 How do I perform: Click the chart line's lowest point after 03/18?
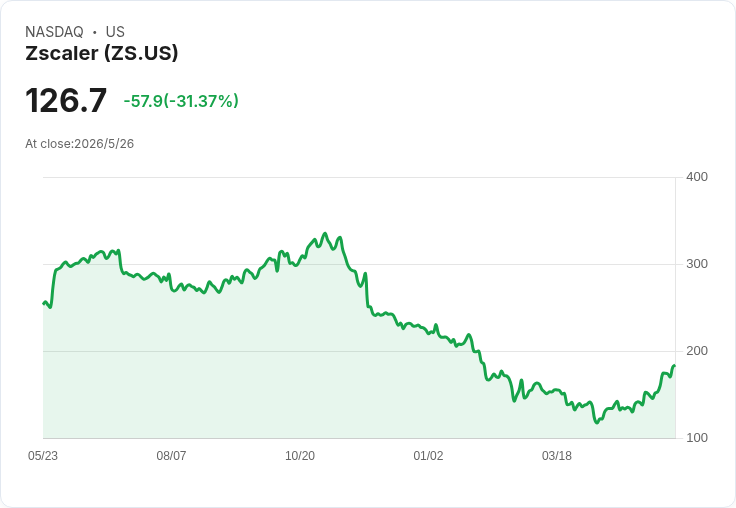coord(597,422)
